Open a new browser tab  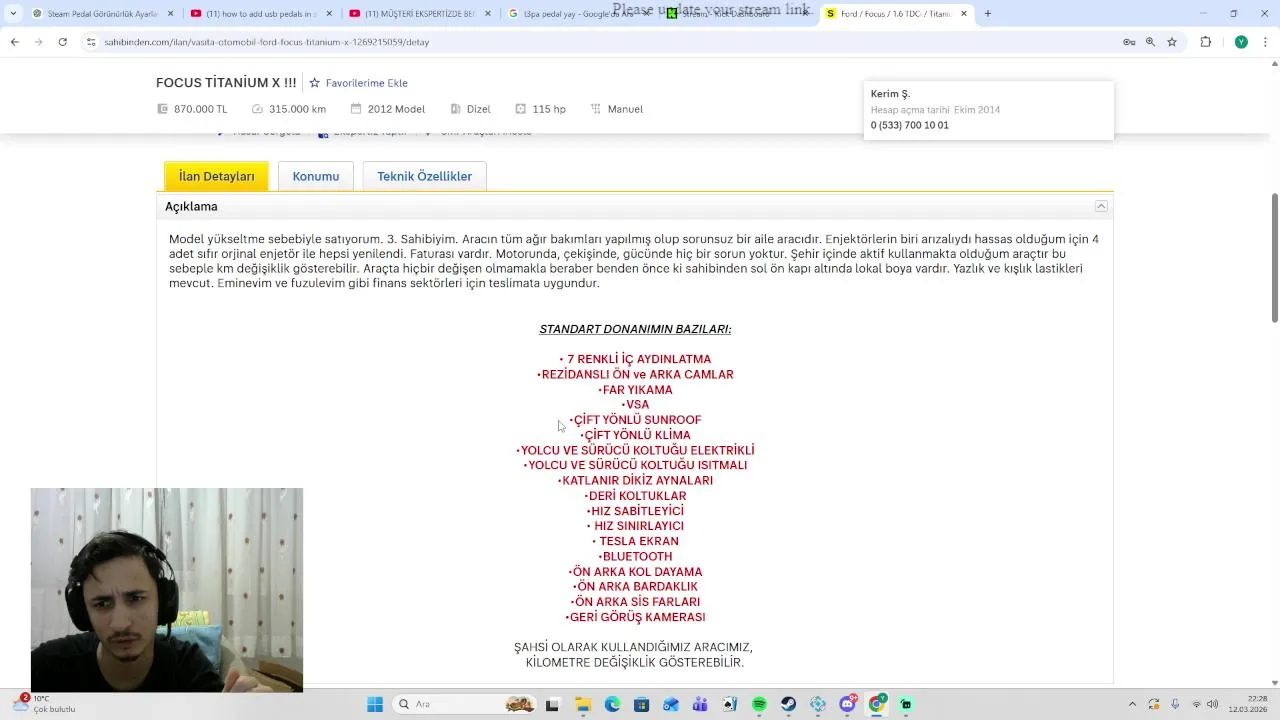[988, 14]
